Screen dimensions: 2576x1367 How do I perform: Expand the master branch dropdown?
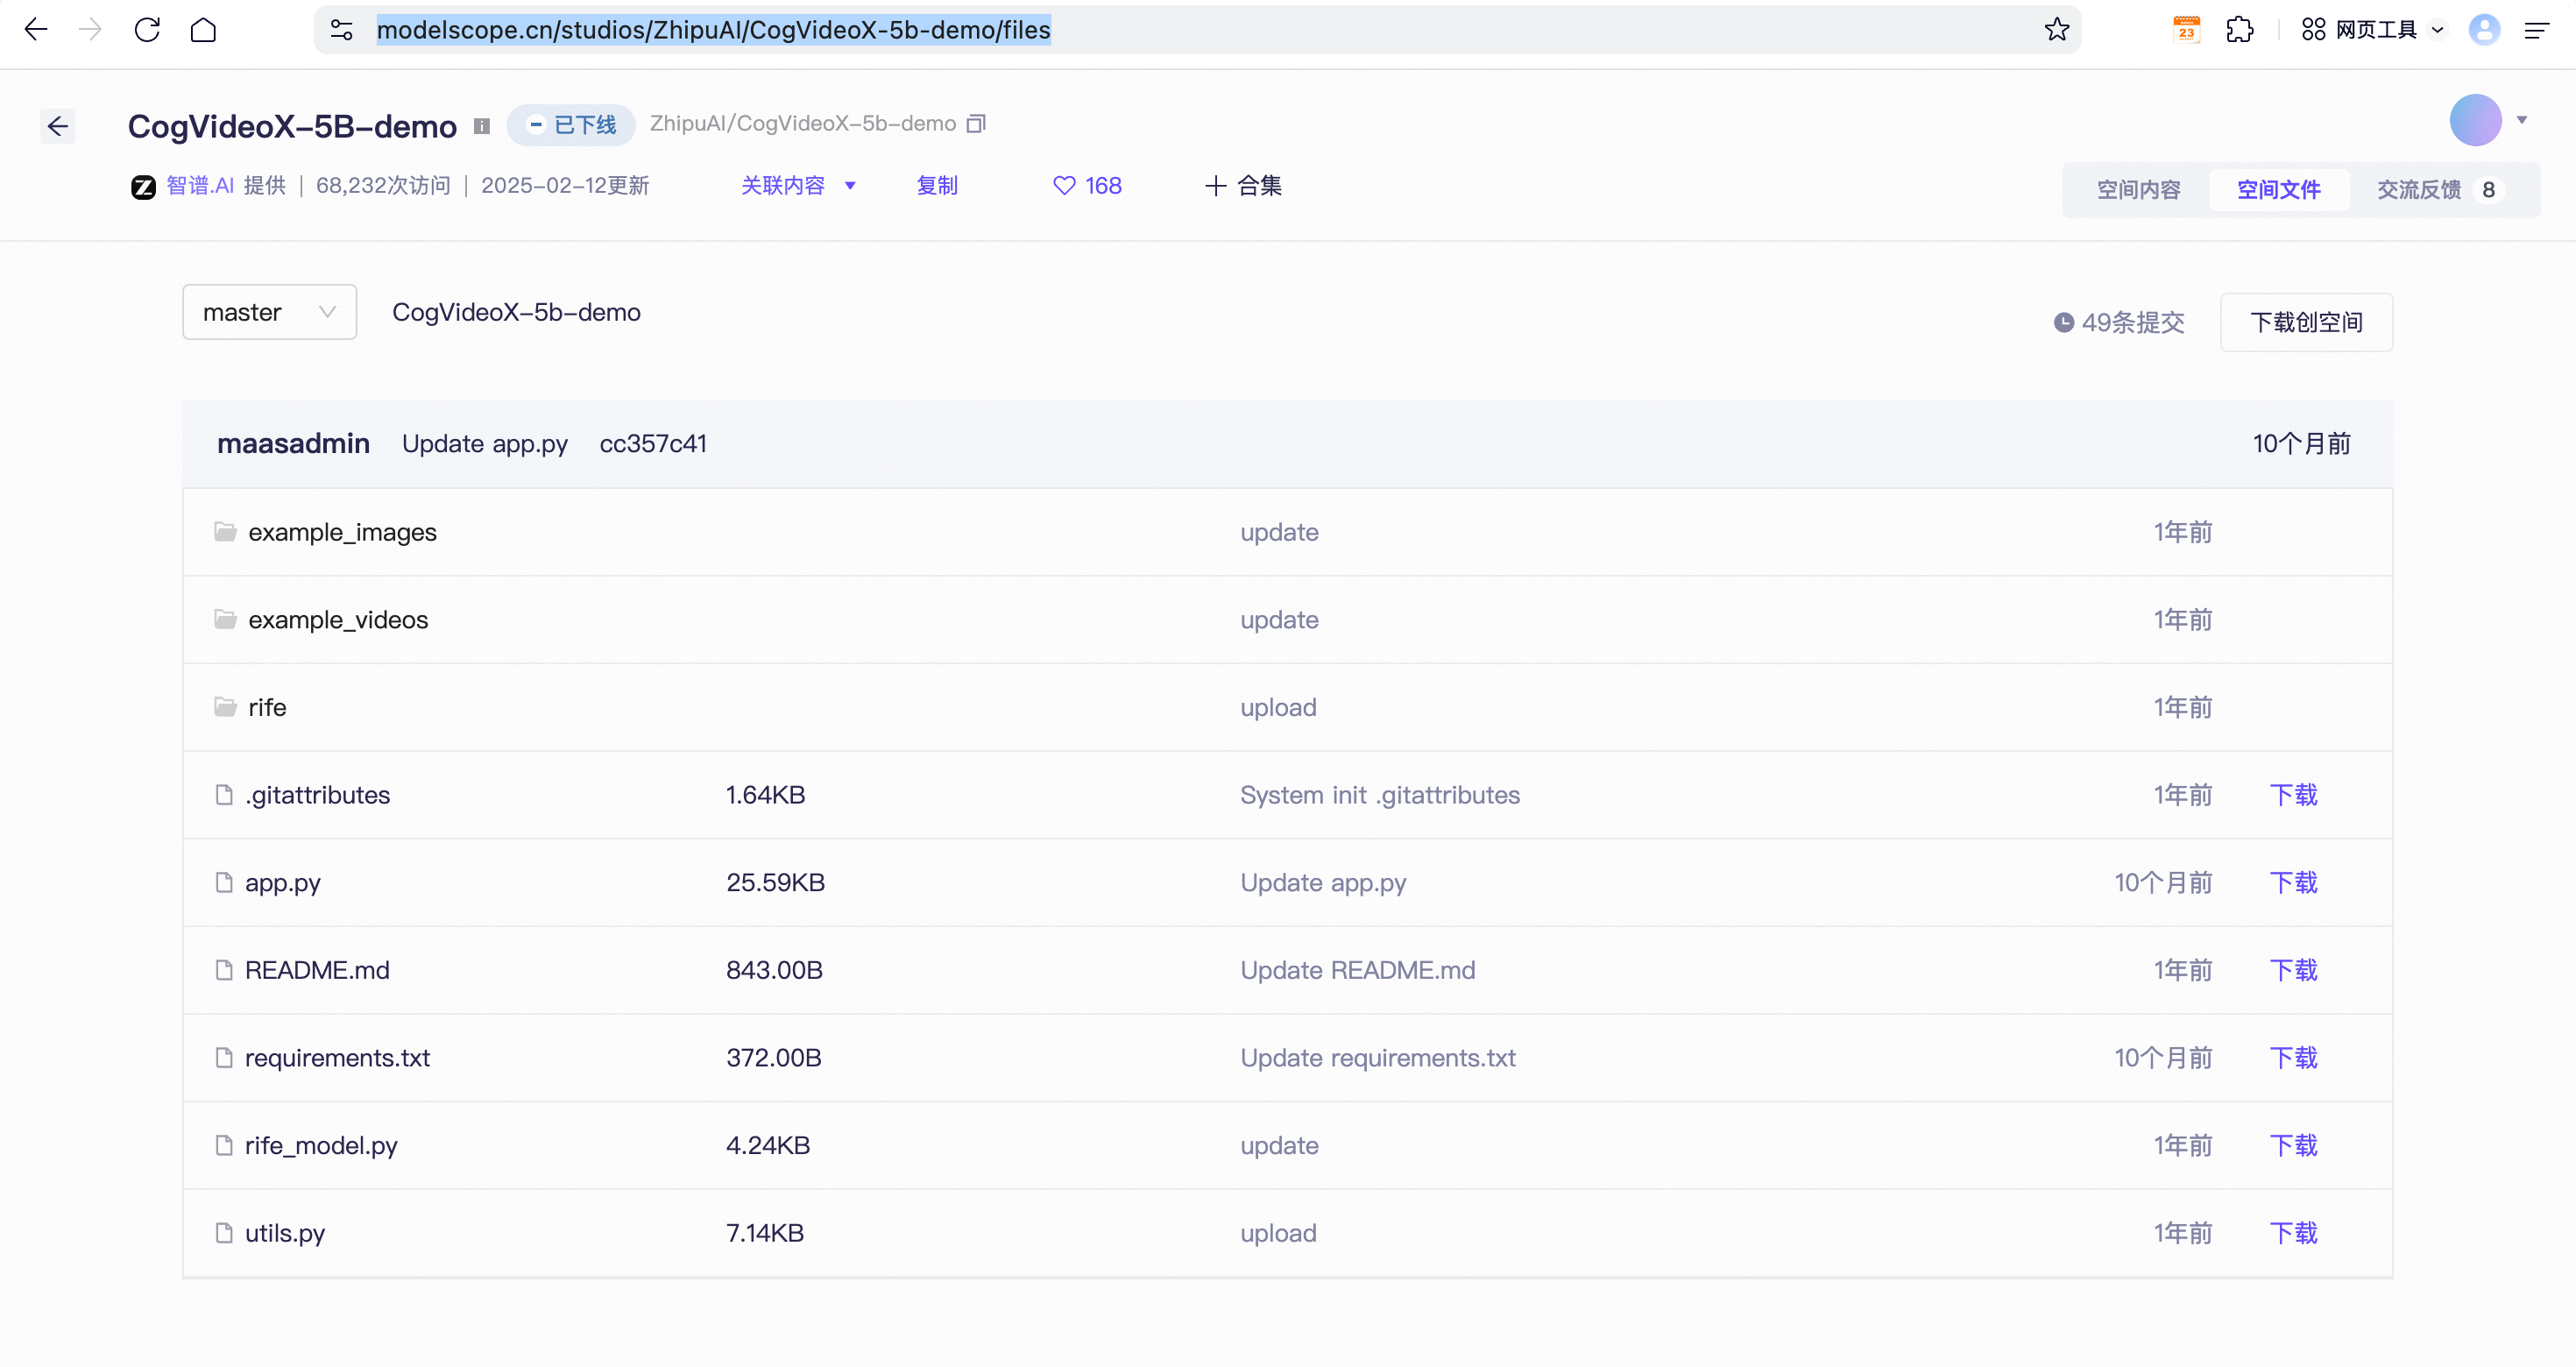[x=269, y=312]
